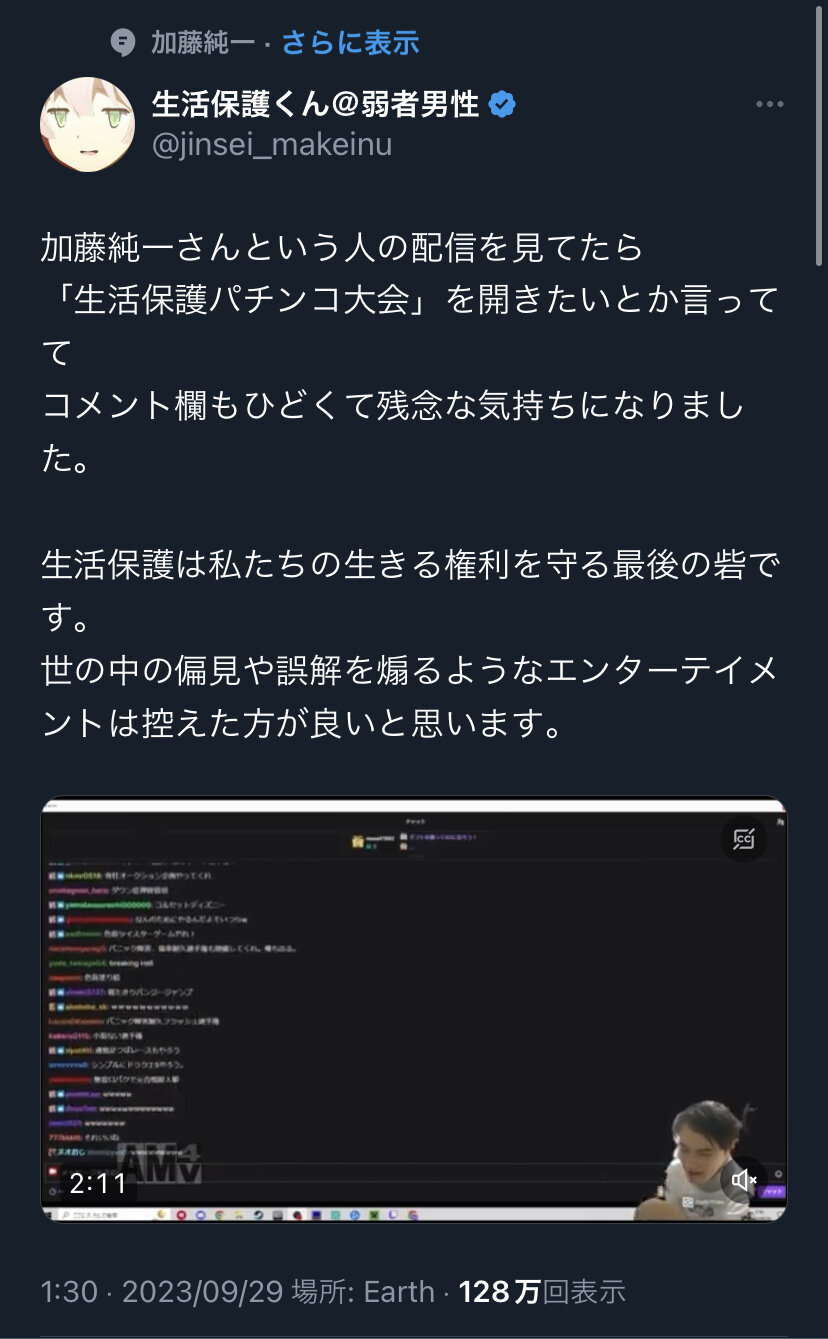
Task: Play the embedded chat stream video
Action: pyautogui.click(x=414, y=1009)
